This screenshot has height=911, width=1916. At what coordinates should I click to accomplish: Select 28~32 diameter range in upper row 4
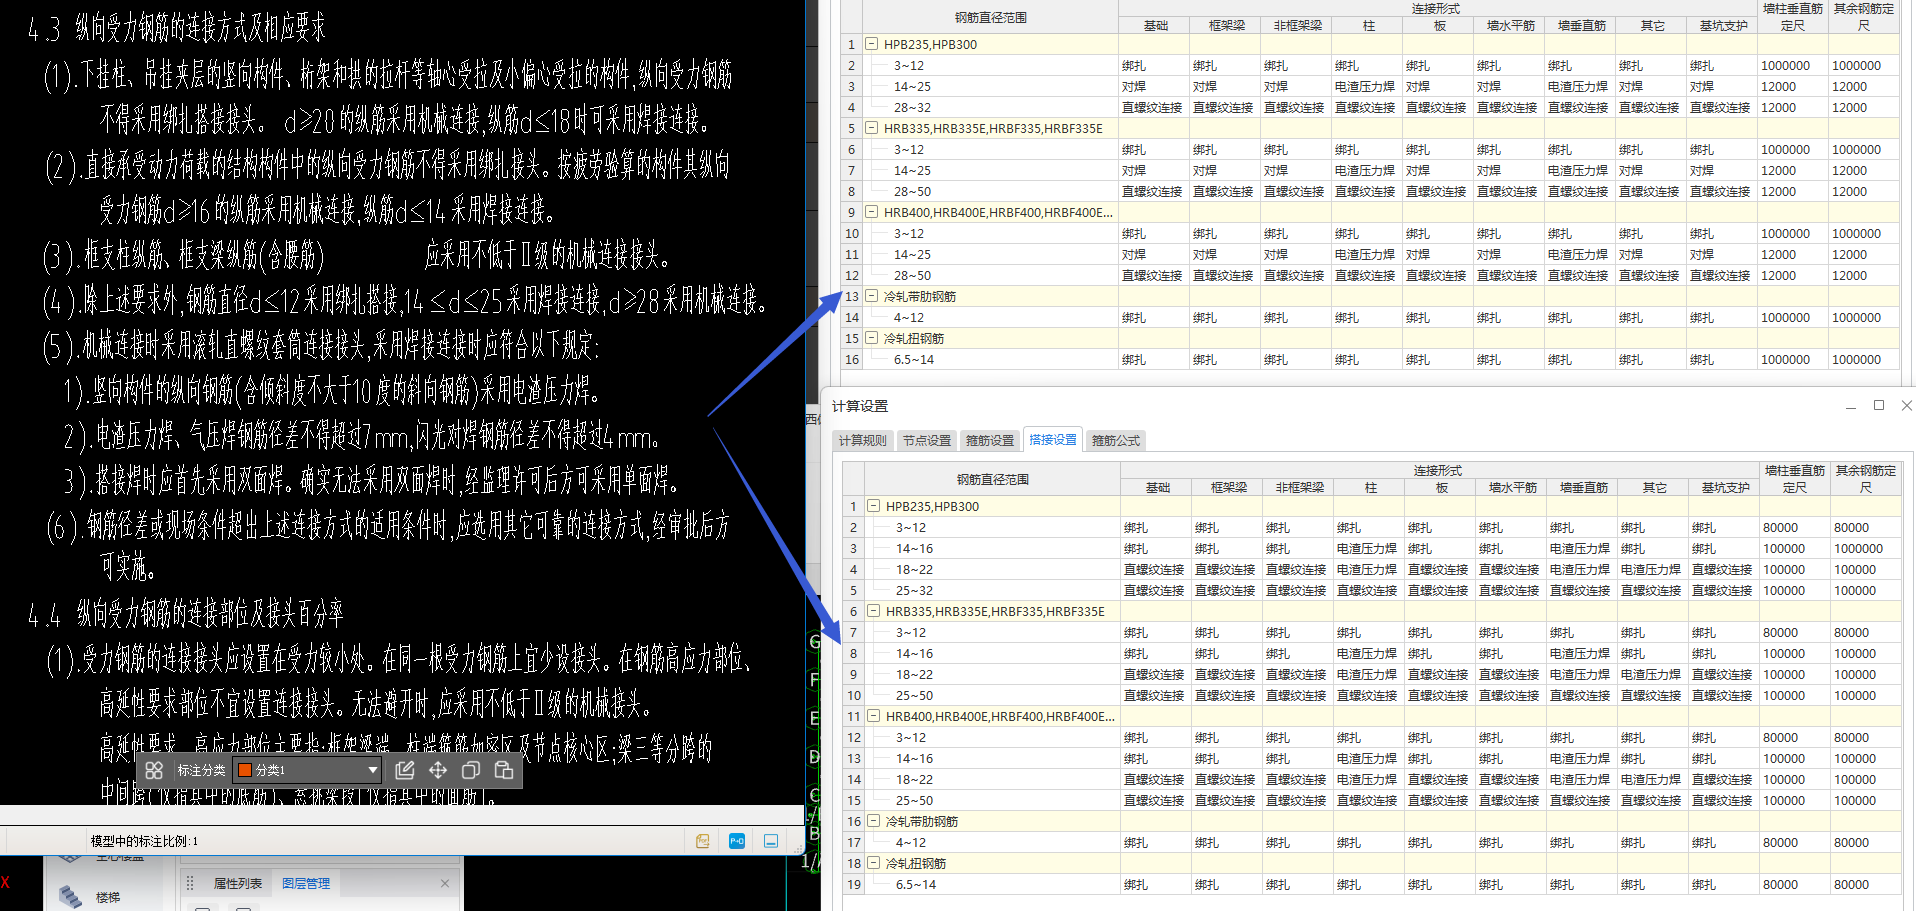click(912, 107)
